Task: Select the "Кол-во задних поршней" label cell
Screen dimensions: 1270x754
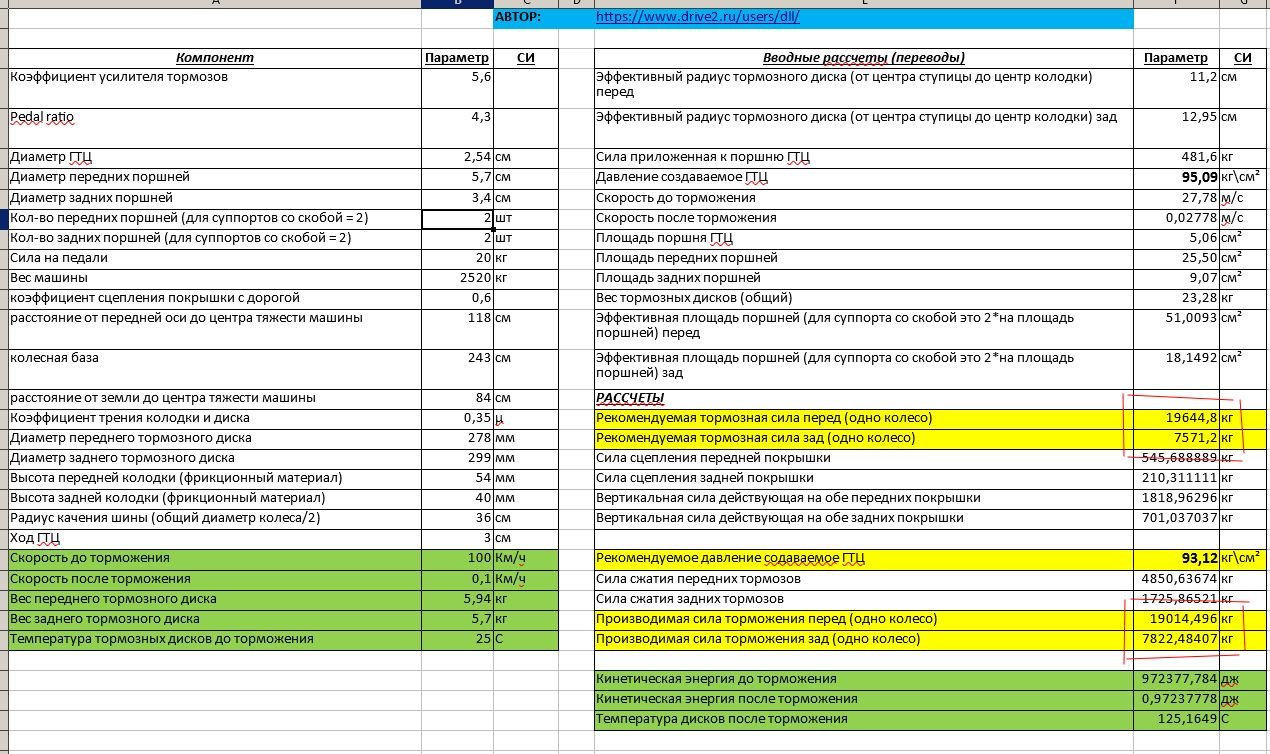Action: (215, 238)
